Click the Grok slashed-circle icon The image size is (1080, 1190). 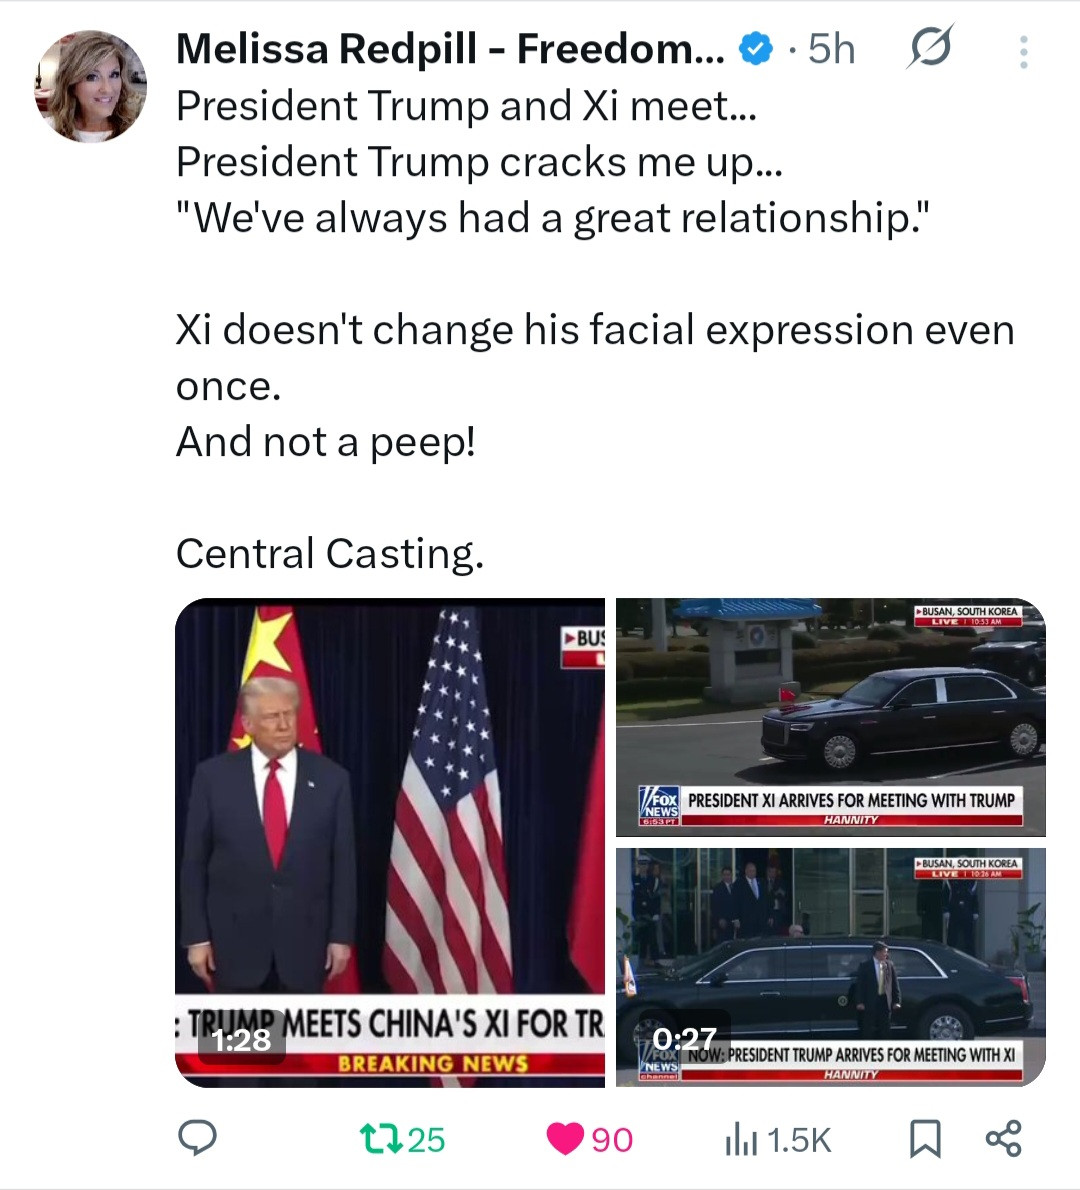930,47
